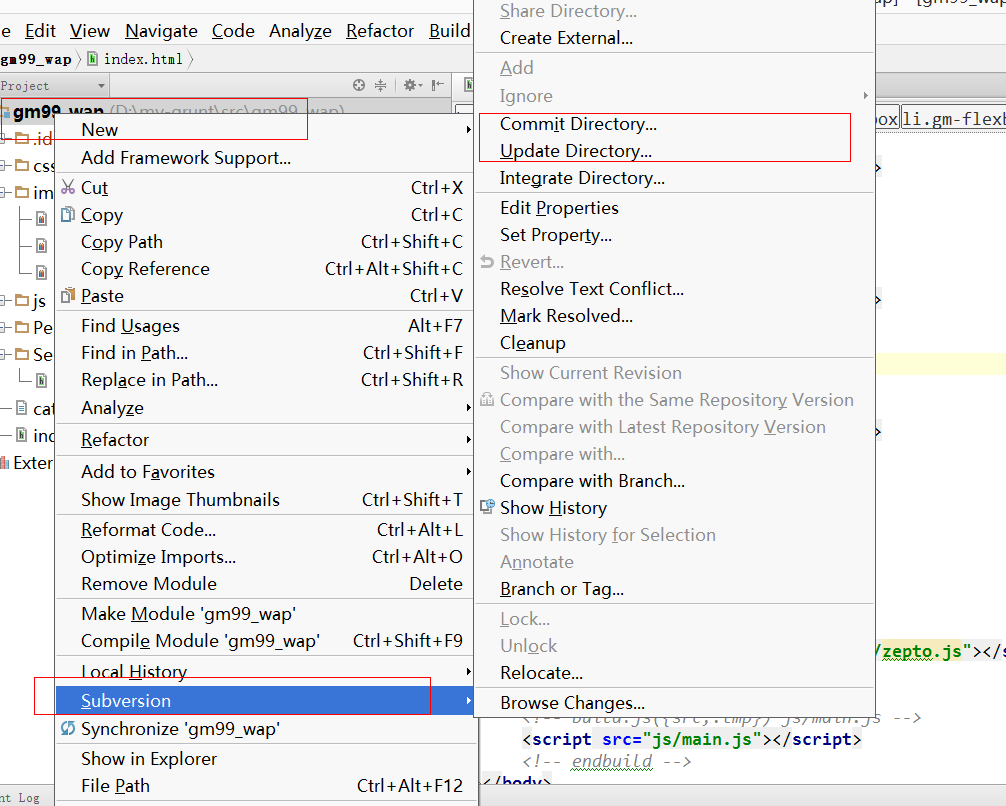Click the index.html file icon in breadcrumb
The height and width of the screenshot is (806, 1006).
92,59
